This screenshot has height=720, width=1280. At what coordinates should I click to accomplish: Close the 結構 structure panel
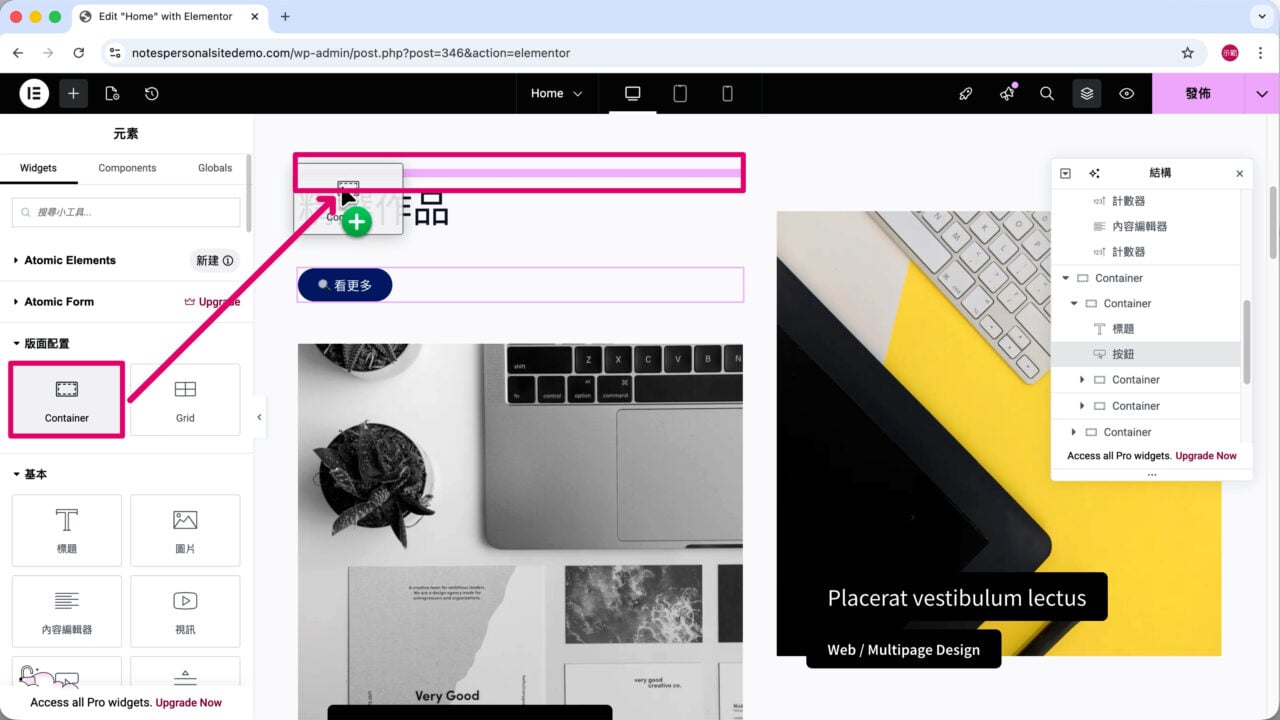click(1239, 173)
